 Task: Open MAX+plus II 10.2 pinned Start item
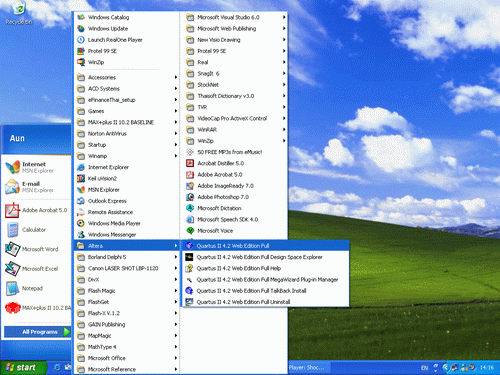[37, 308]
